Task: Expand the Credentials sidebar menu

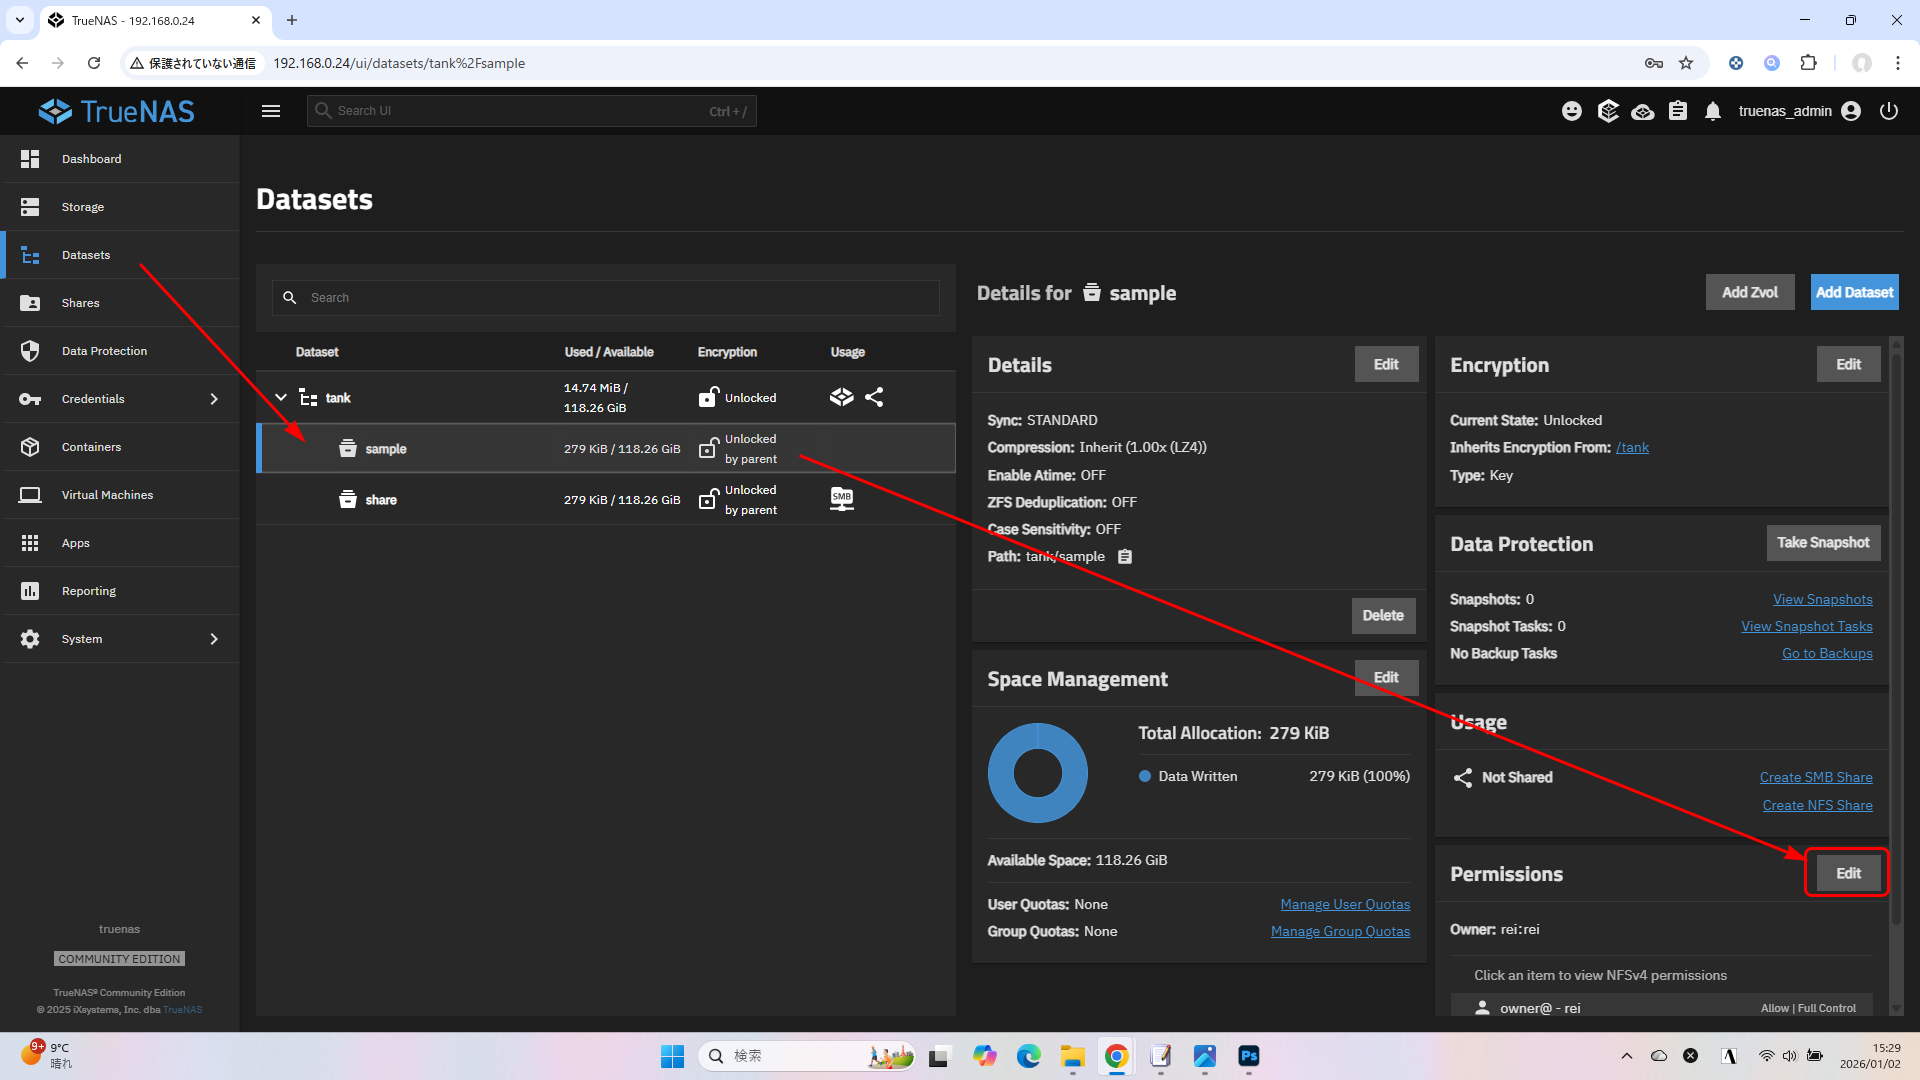Action: (120, 399)
